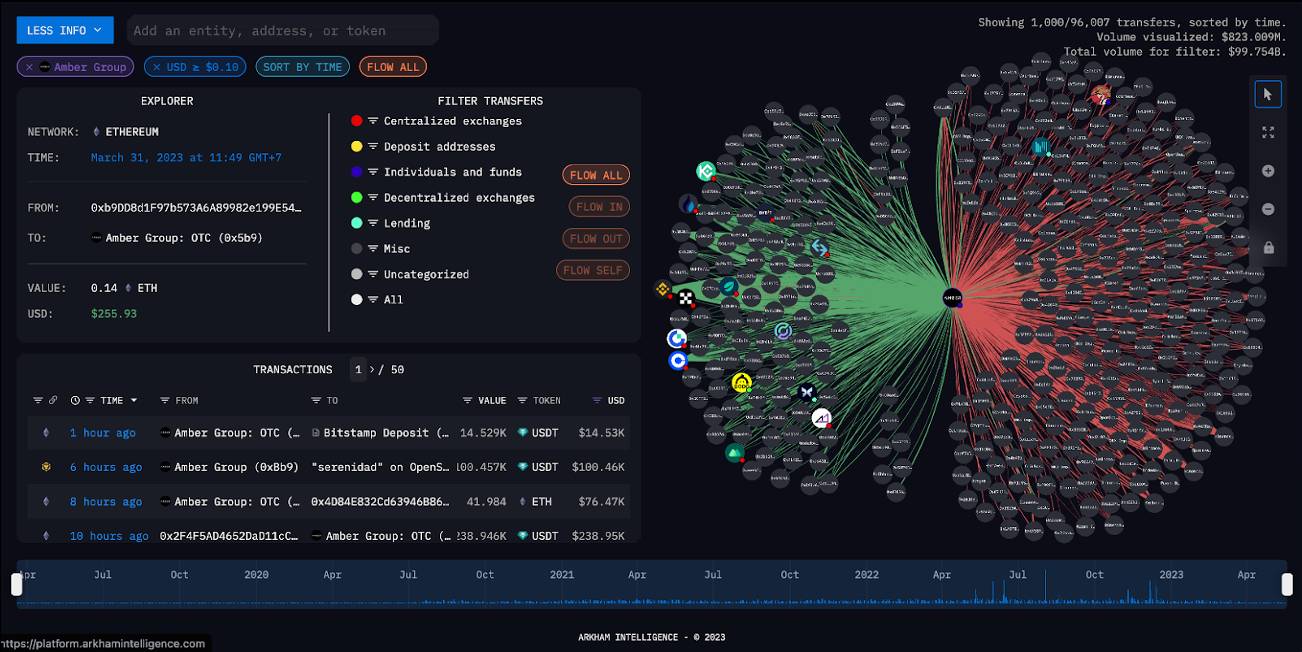
Task: Remove the USD ≥ $0.10 filter chip
Action: [156, 67]
